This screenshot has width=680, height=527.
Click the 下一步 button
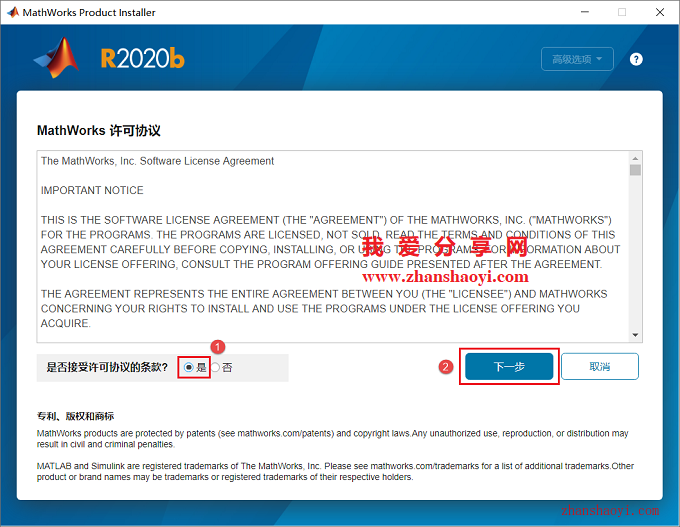click(x=509, y=367)
